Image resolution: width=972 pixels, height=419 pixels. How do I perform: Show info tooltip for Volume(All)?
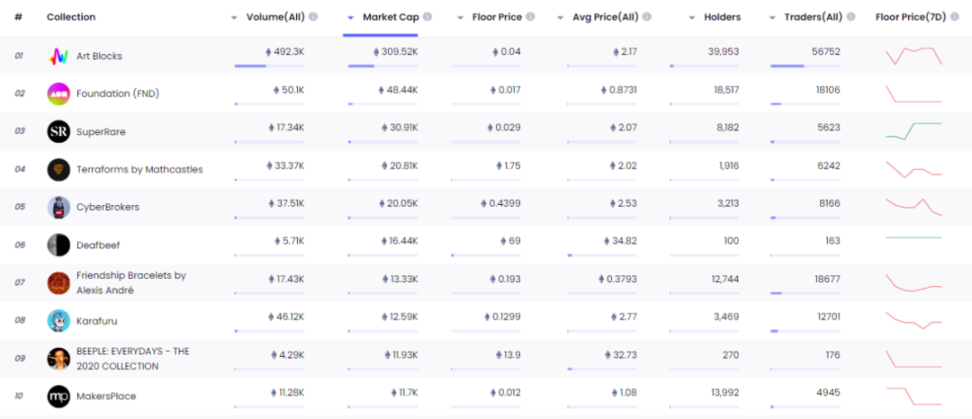[x=313, y=17]
